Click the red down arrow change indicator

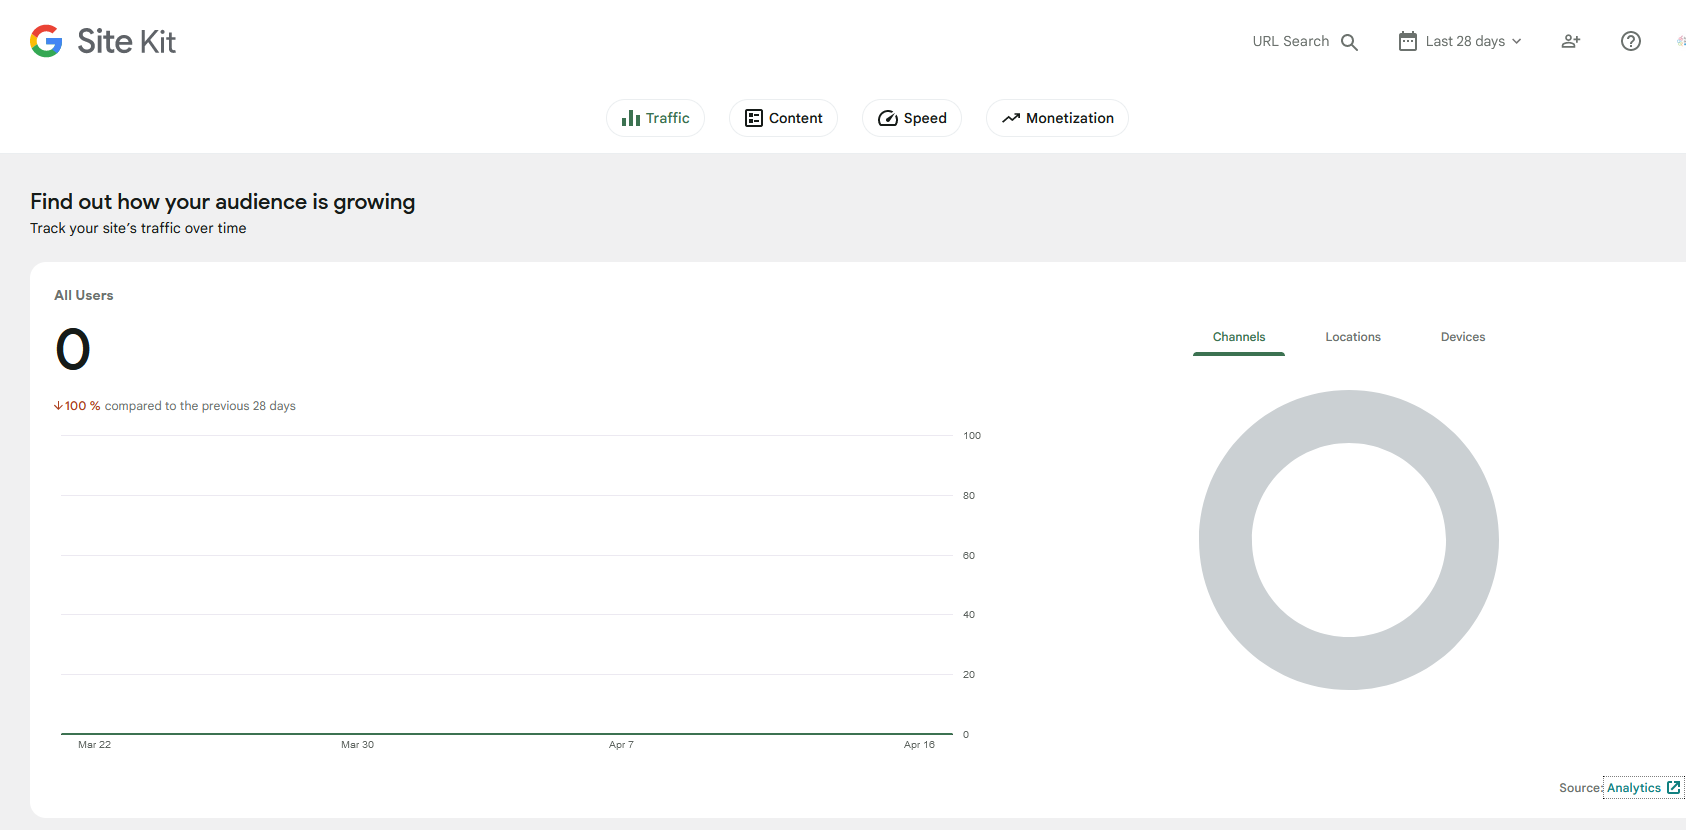click(x=58, y=406)
